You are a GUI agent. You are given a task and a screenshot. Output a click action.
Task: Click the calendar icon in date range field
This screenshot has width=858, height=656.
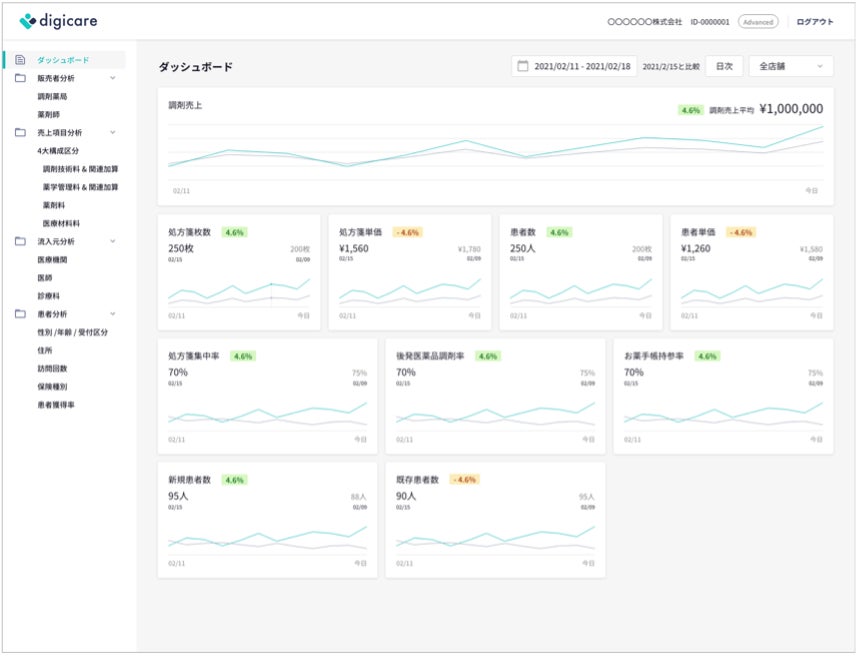[x=522, y=66]
